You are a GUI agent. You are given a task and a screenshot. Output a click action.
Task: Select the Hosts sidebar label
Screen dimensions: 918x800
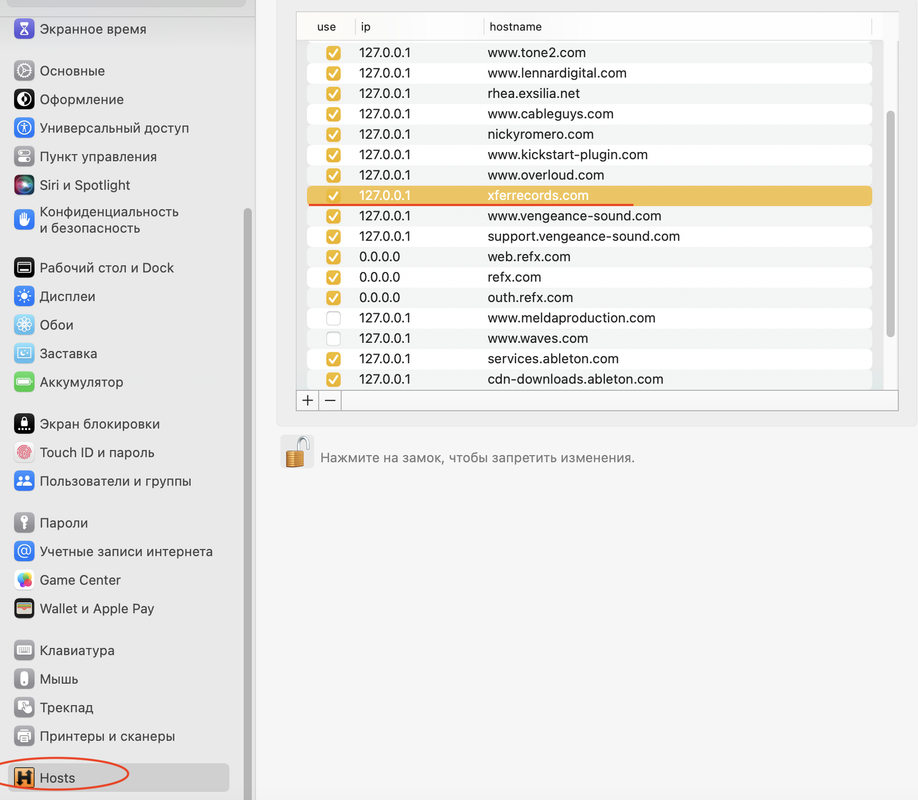pos(57,778)
